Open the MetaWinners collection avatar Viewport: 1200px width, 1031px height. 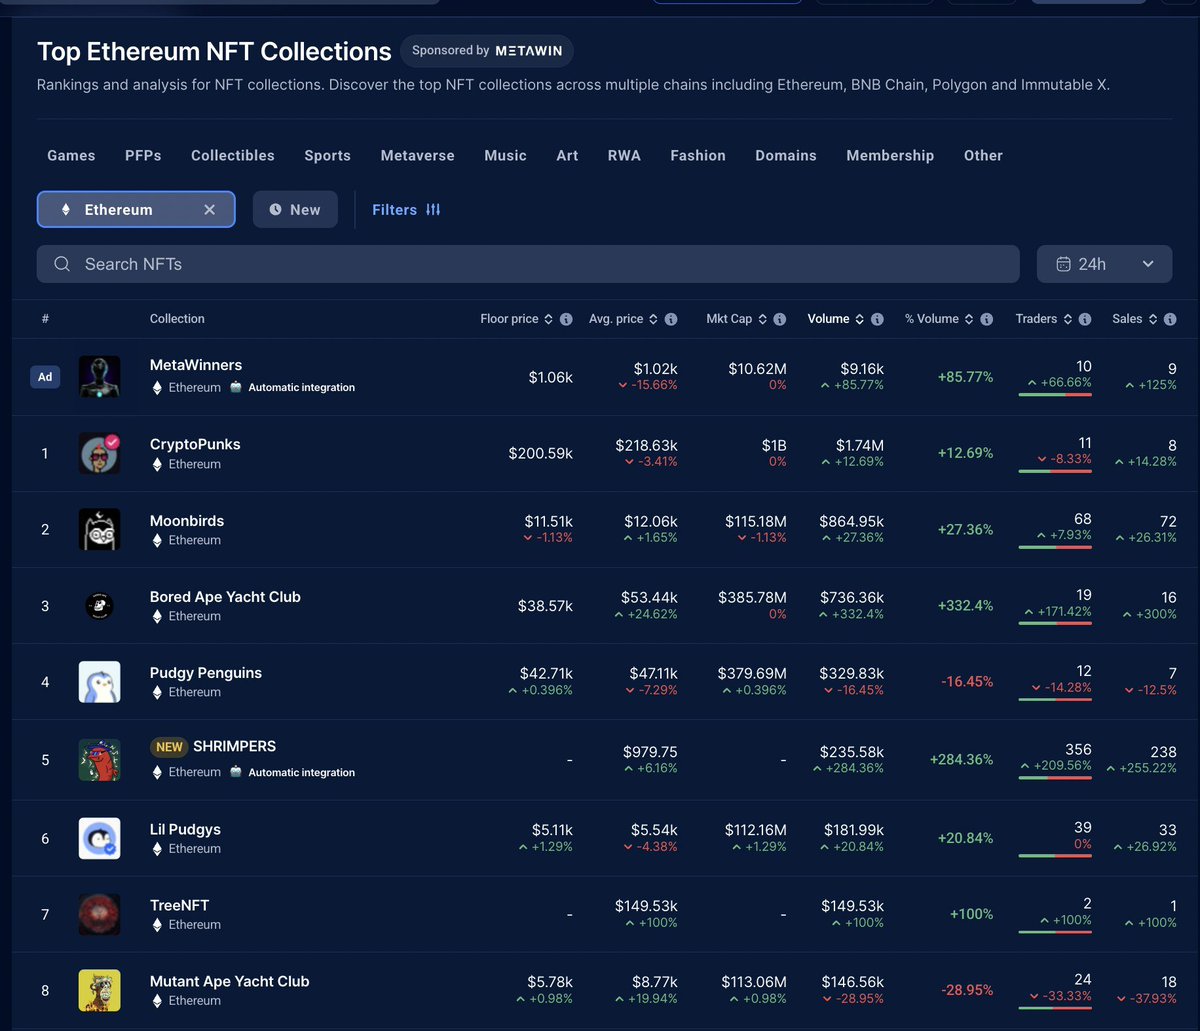point(99,376)
